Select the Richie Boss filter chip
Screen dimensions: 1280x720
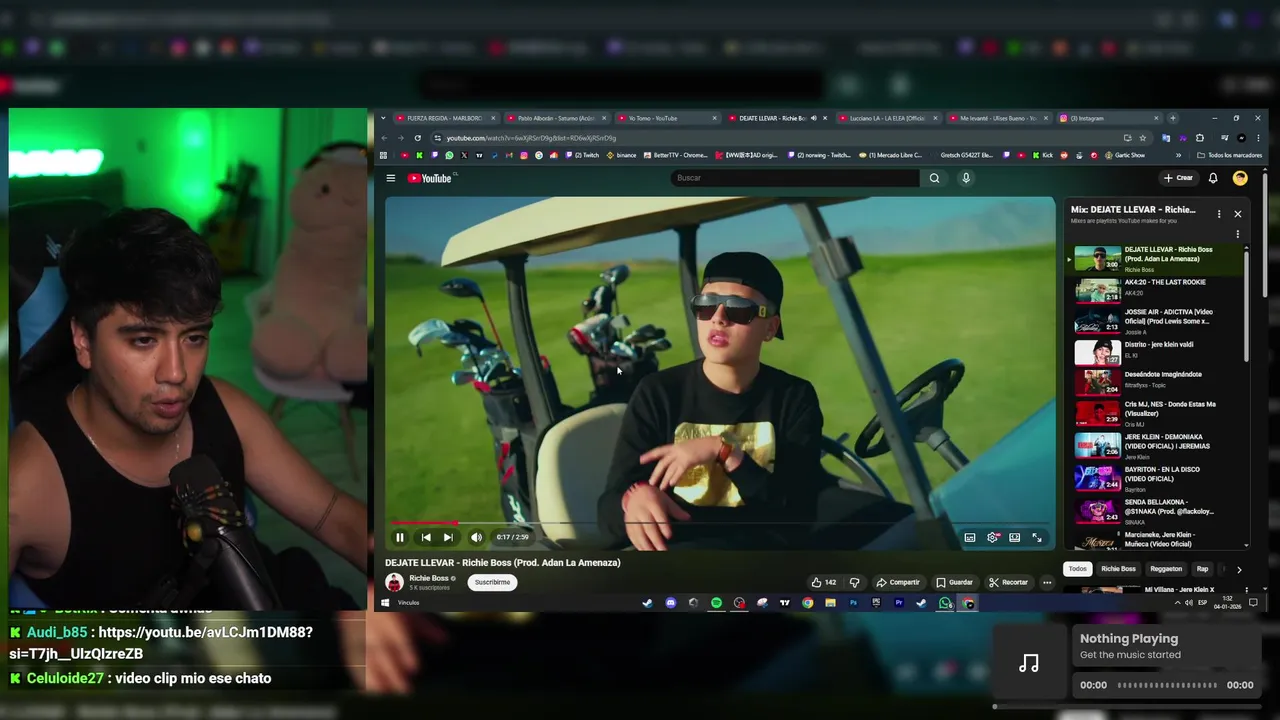pyautogui.click(x=1118, y=569)
